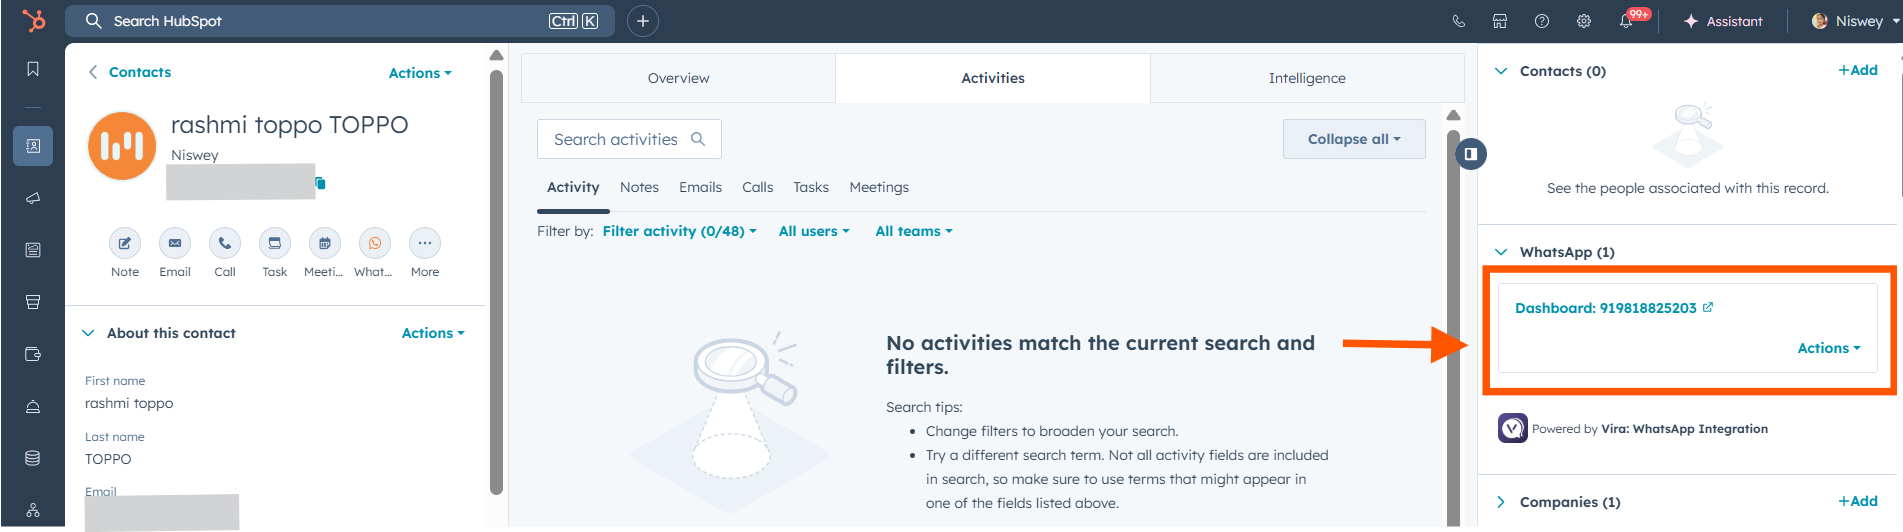Screen dimensions: 1903x532
Task: Switch to the Activities tab
Action: (x=993, y=78)
